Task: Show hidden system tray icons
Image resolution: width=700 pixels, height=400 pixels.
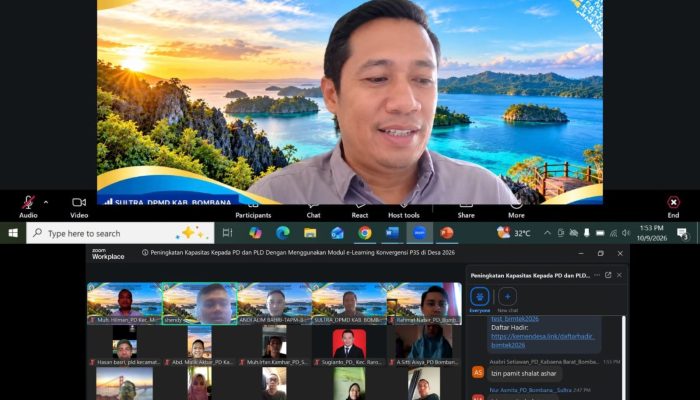Action: point(547,233)
